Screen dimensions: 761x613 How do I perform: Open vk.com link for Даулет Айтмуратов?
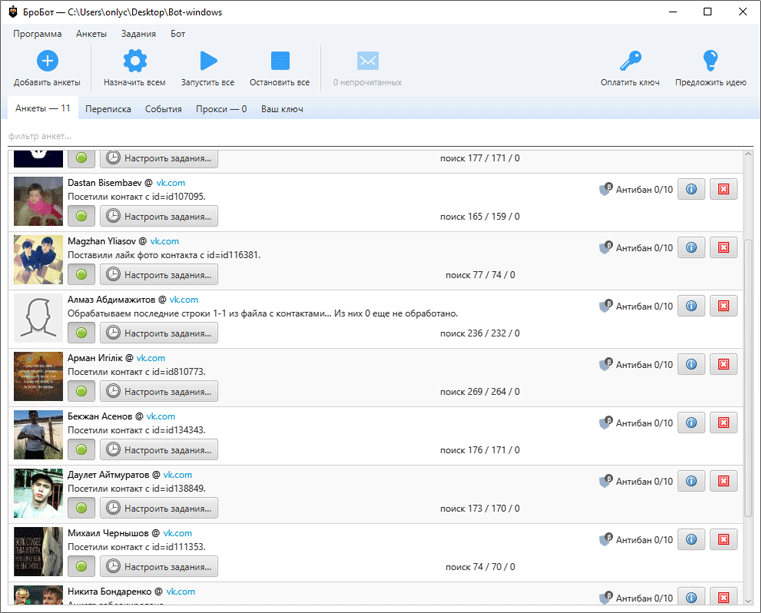[178, 475]
